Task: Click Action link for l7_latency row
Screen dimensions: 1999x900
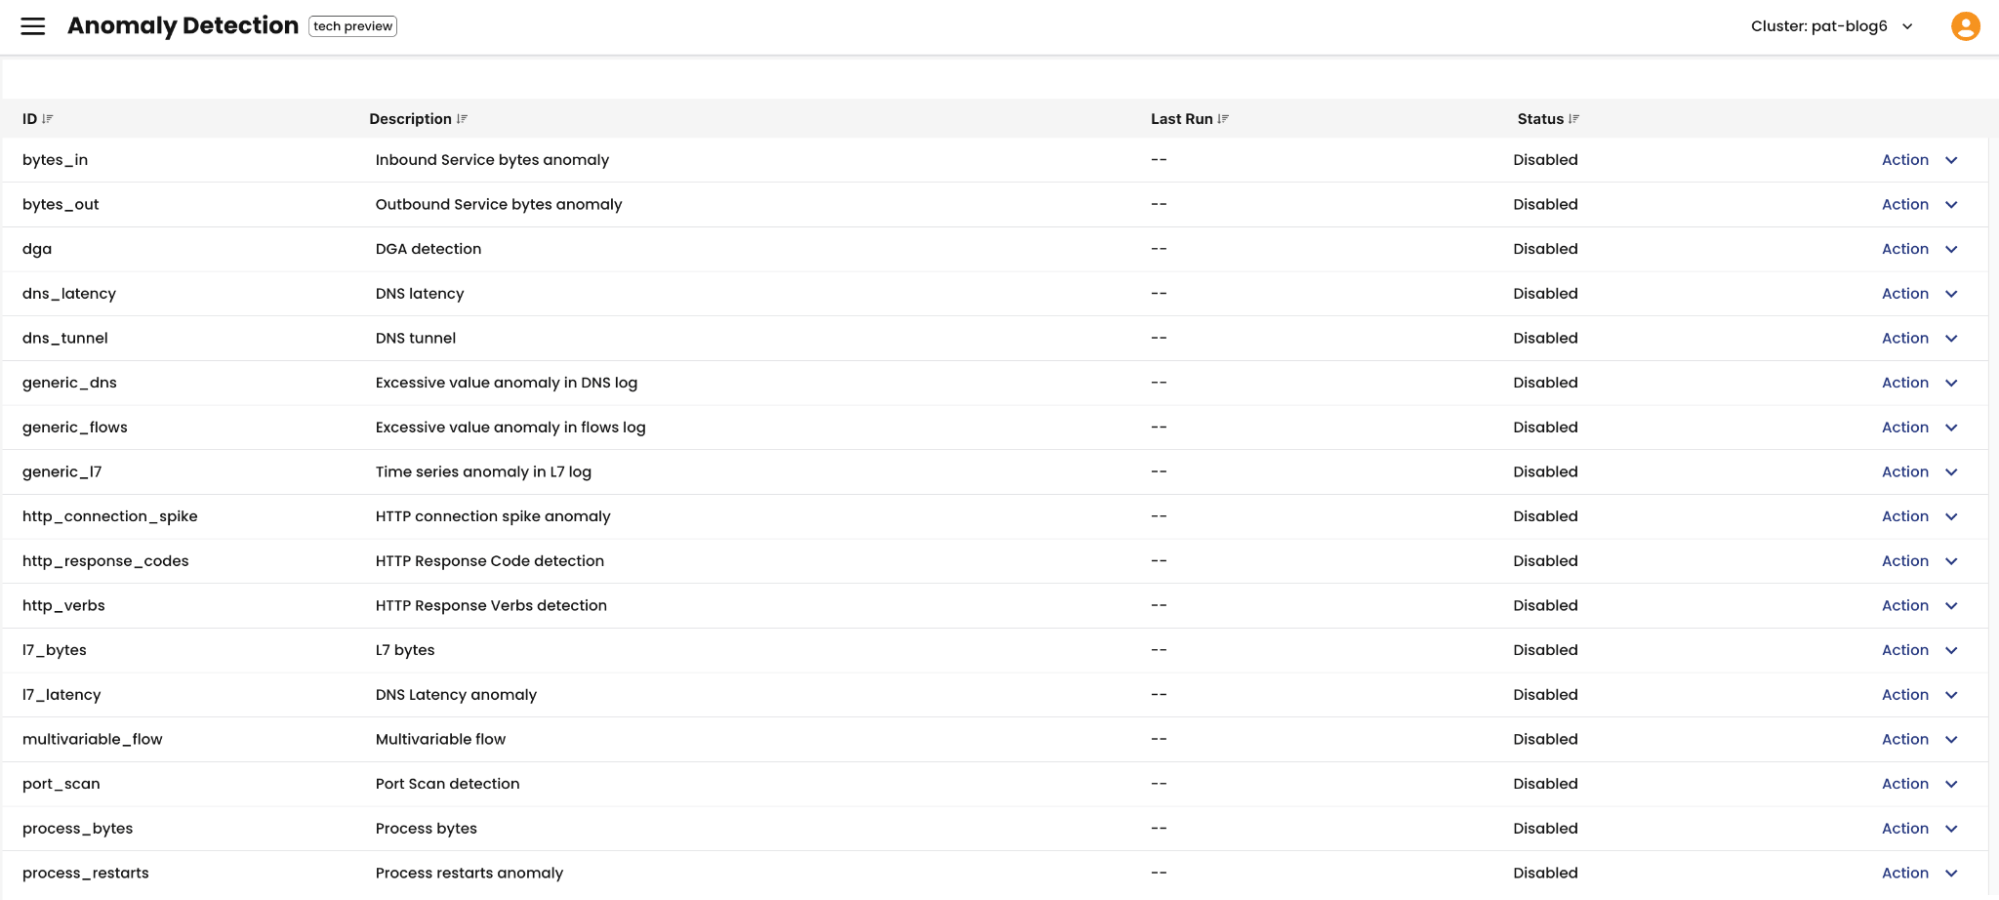Action: coord(1905,695)
